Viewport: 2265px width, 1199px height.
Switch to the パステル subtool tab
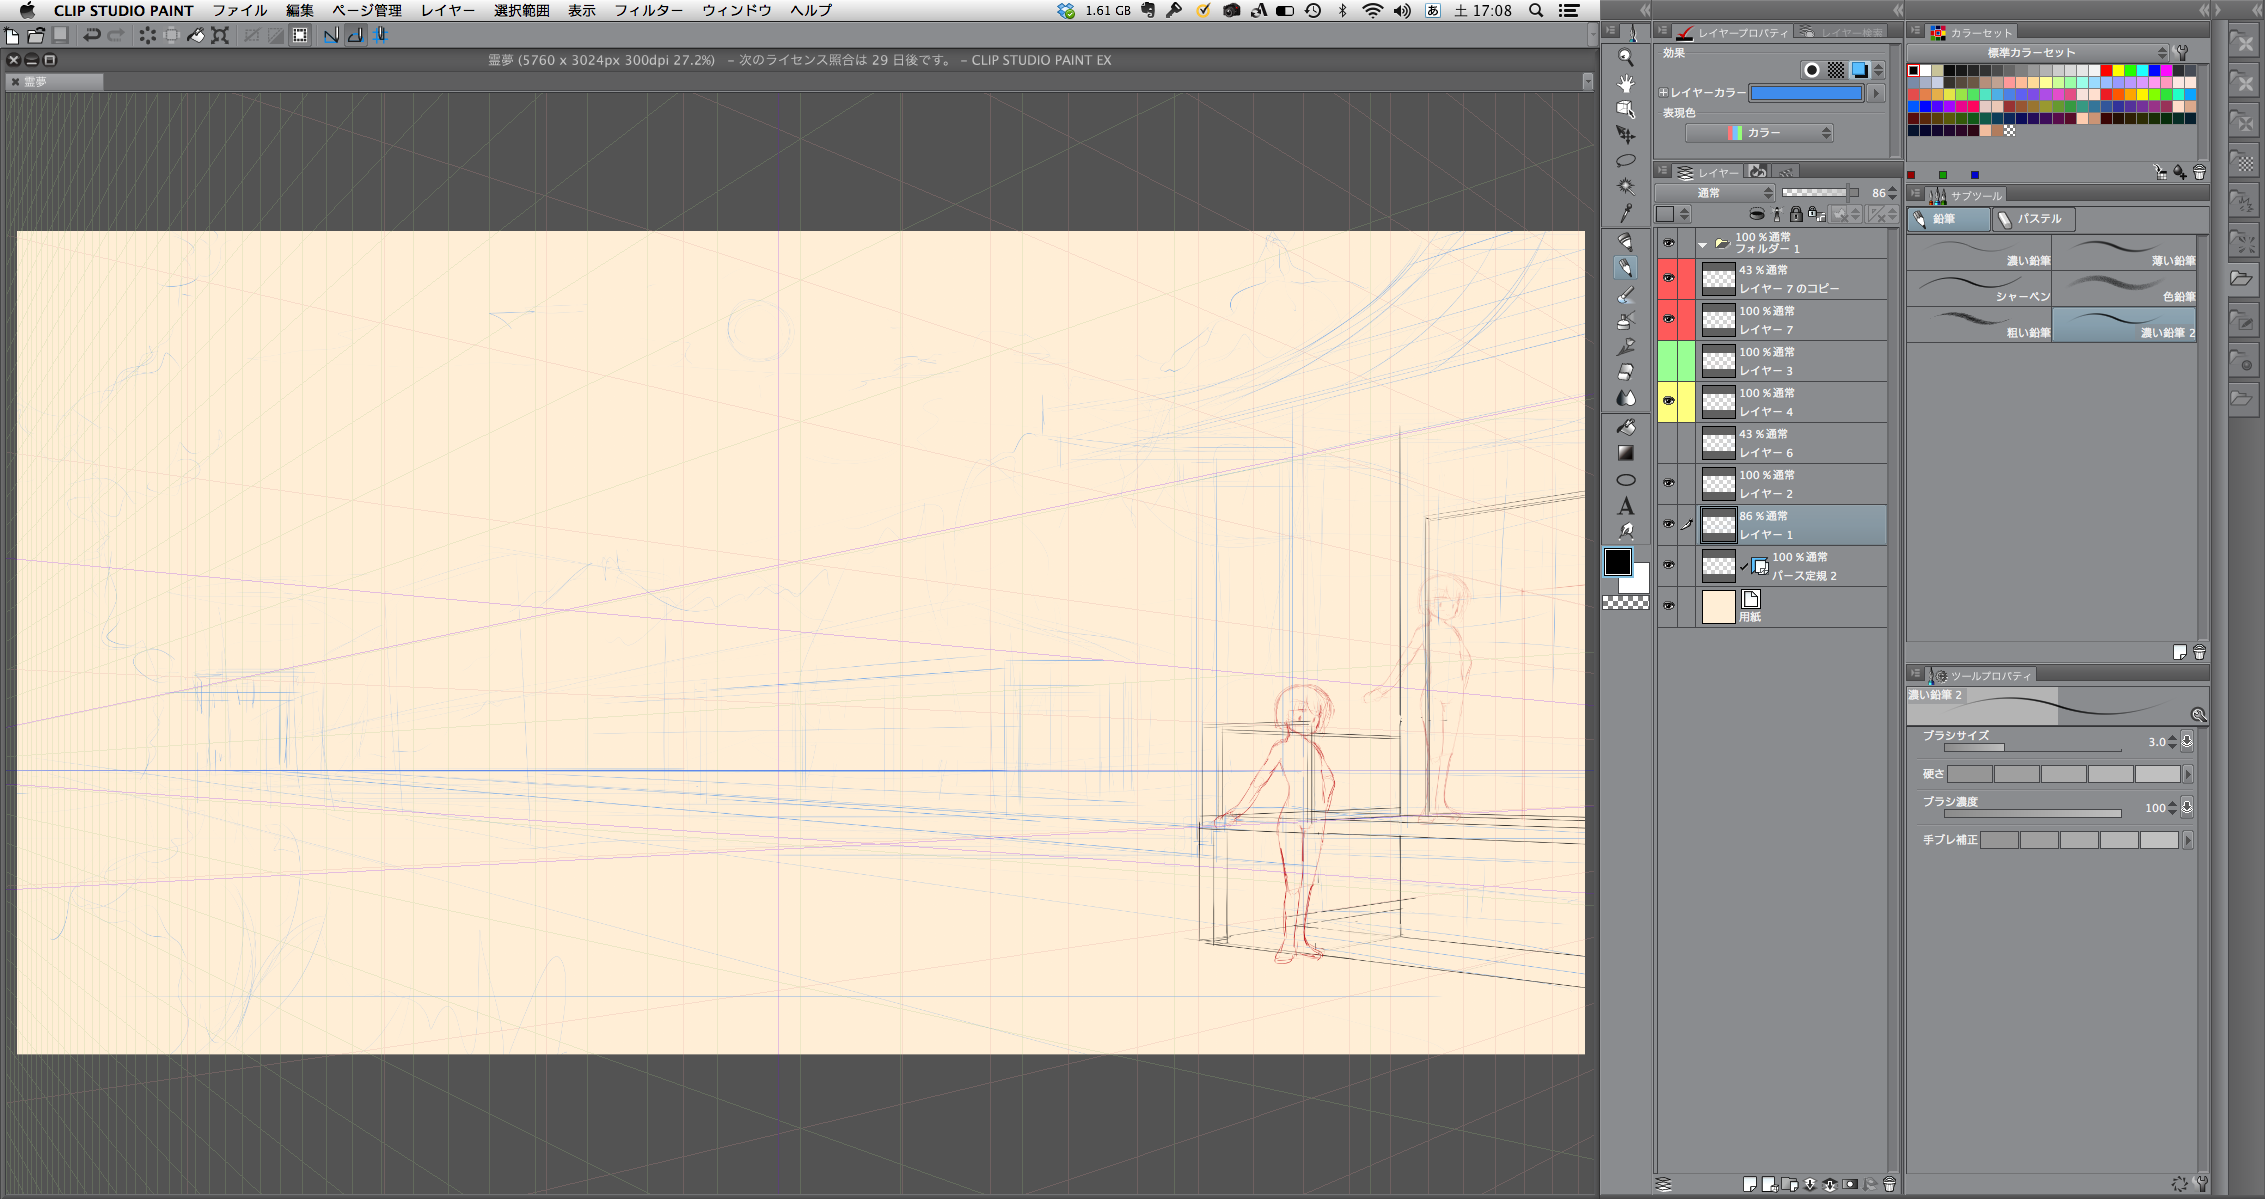(2034, 219)
